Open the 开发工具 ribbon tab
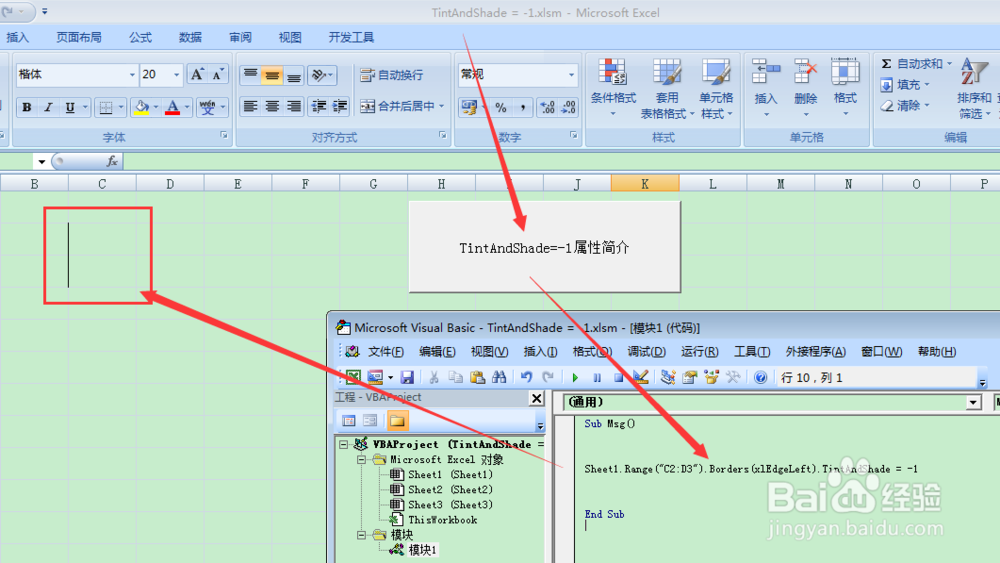This screenshot has height=563, width=1000. (351, 38)
